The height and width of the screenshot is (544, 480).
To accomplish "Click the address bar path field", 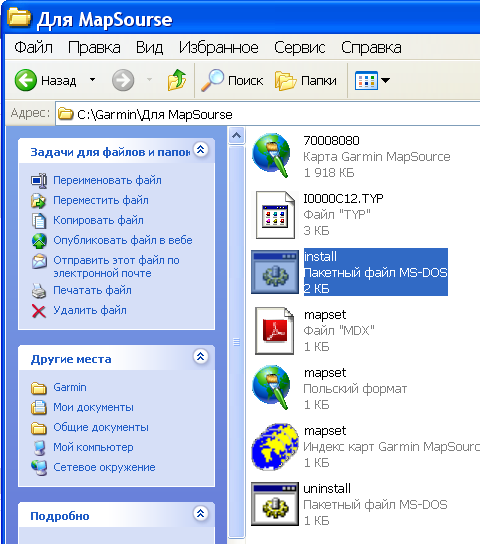I will [x=267, y=114].
